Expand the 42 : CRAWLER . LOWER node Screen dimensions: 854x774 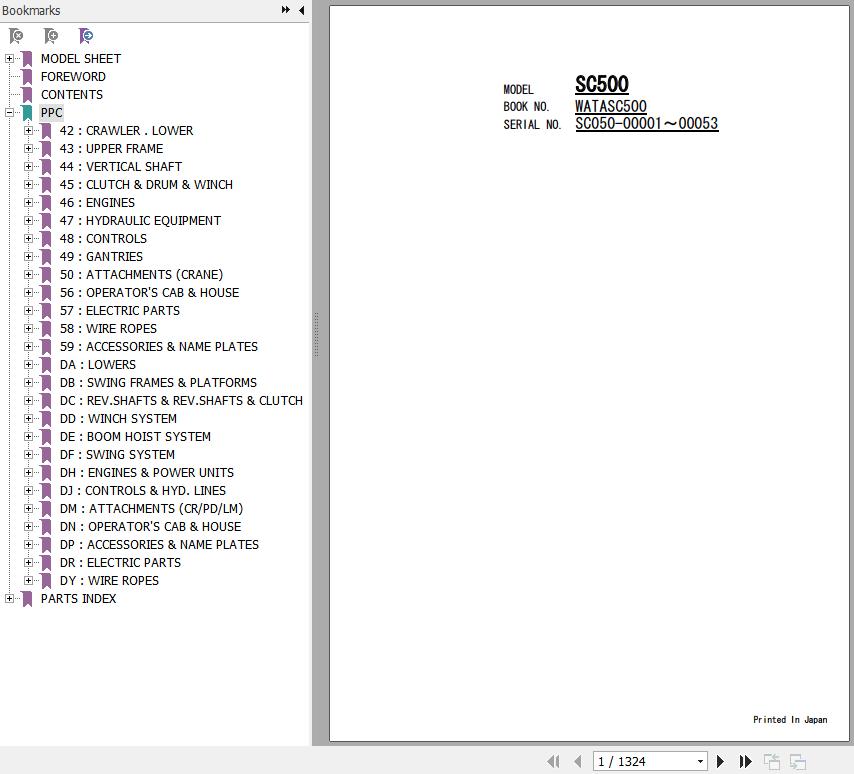(28, 130)
